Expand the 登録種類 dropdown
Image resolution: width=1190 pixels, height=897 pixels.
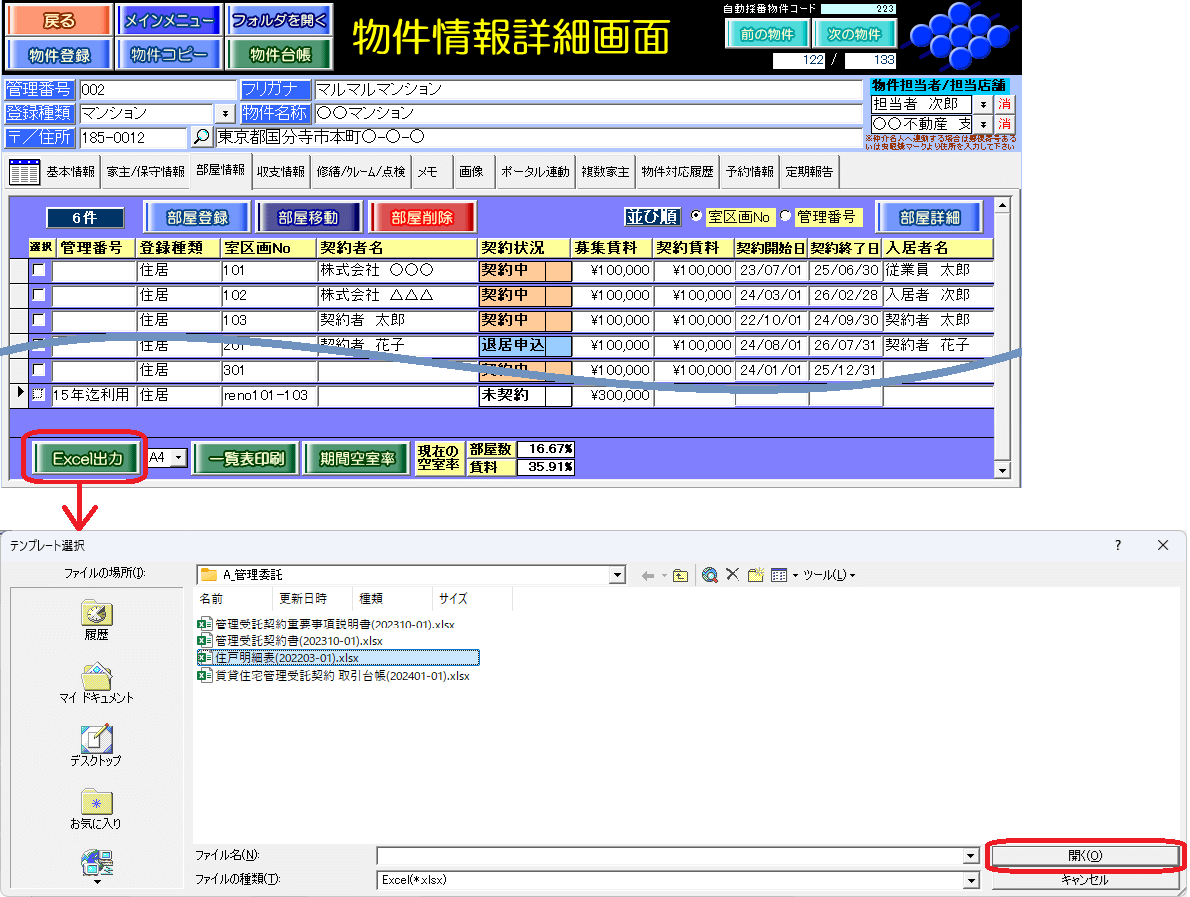(x=224, y=114)
